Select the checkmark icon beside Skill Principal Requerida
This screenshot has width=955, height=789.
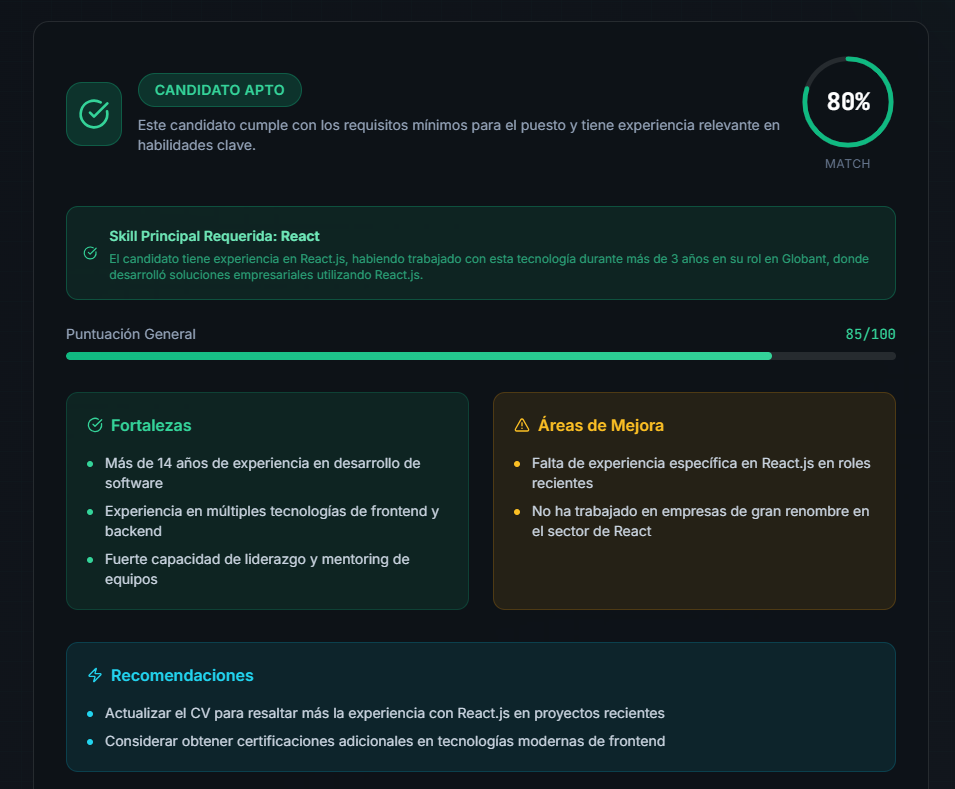[90, 253]
